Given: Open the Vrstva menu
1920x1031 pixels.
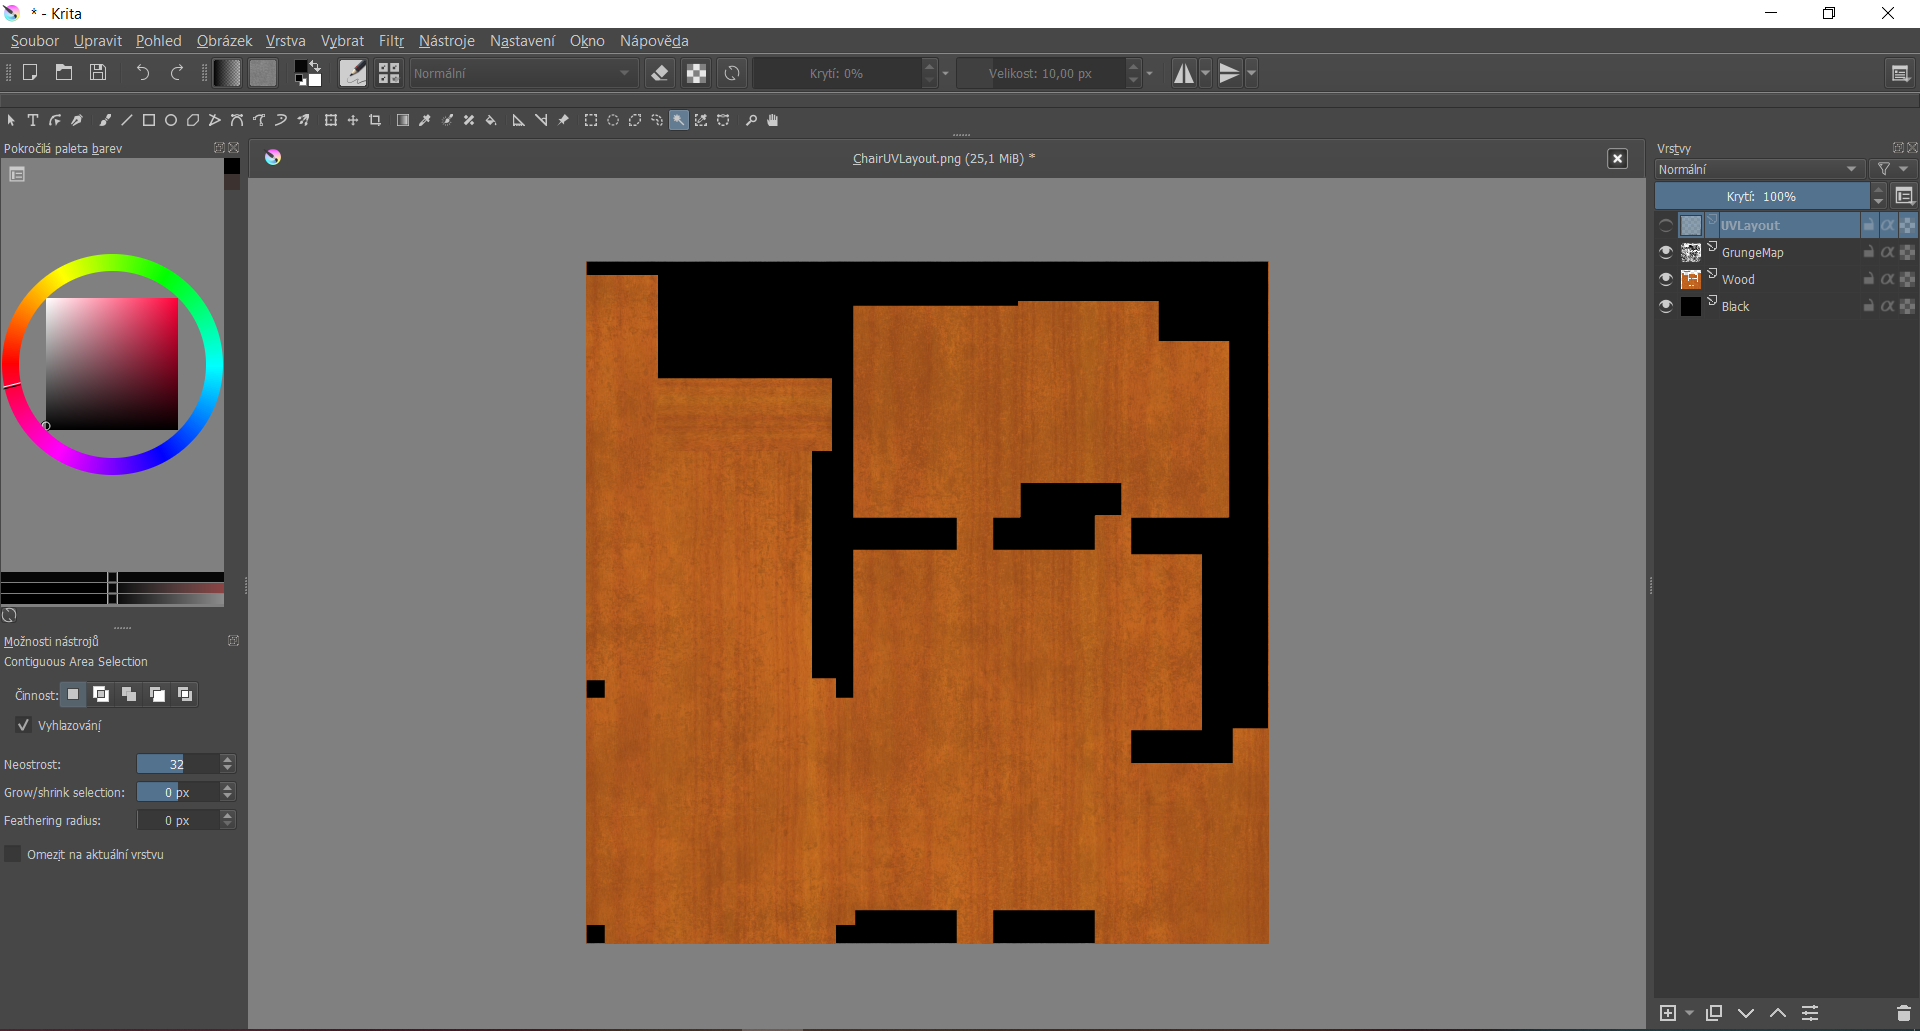Looking at the screenshot, I should [x=286, y=41].
